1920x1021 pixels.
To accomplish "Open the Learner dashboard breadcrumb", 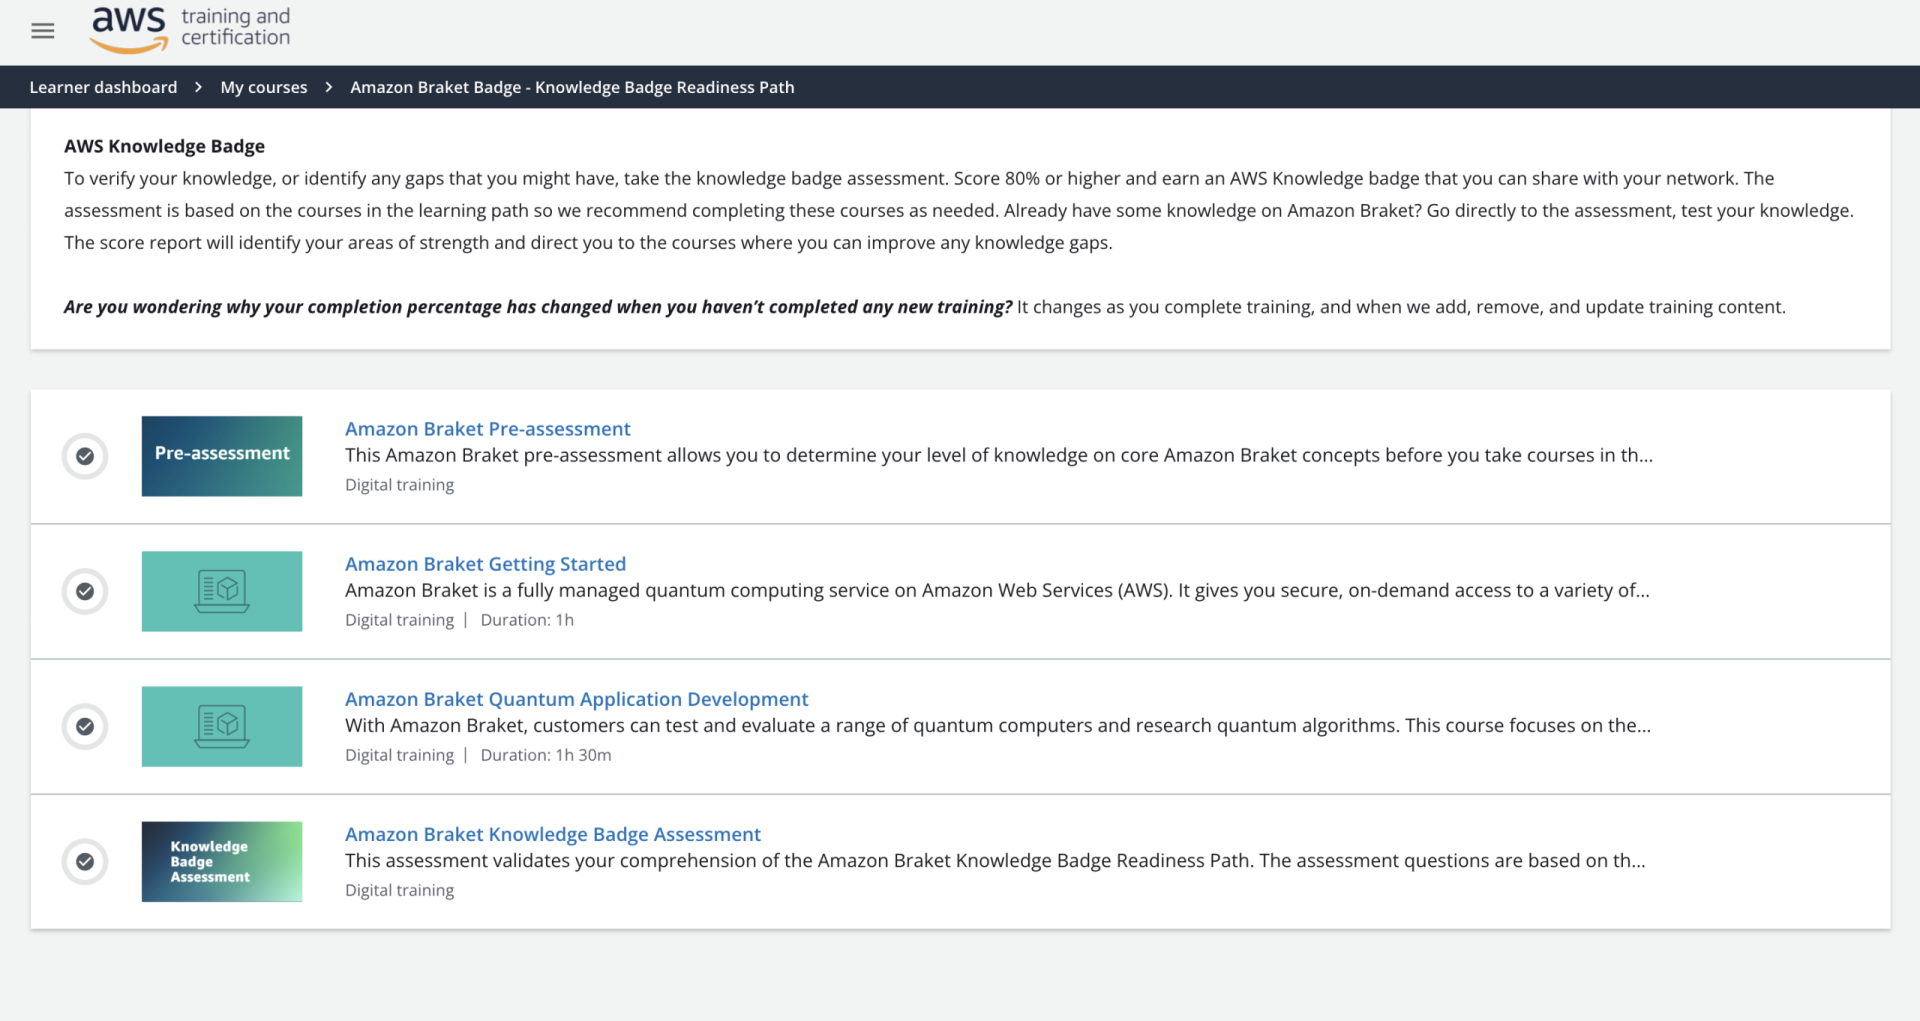I will (103, 87).
